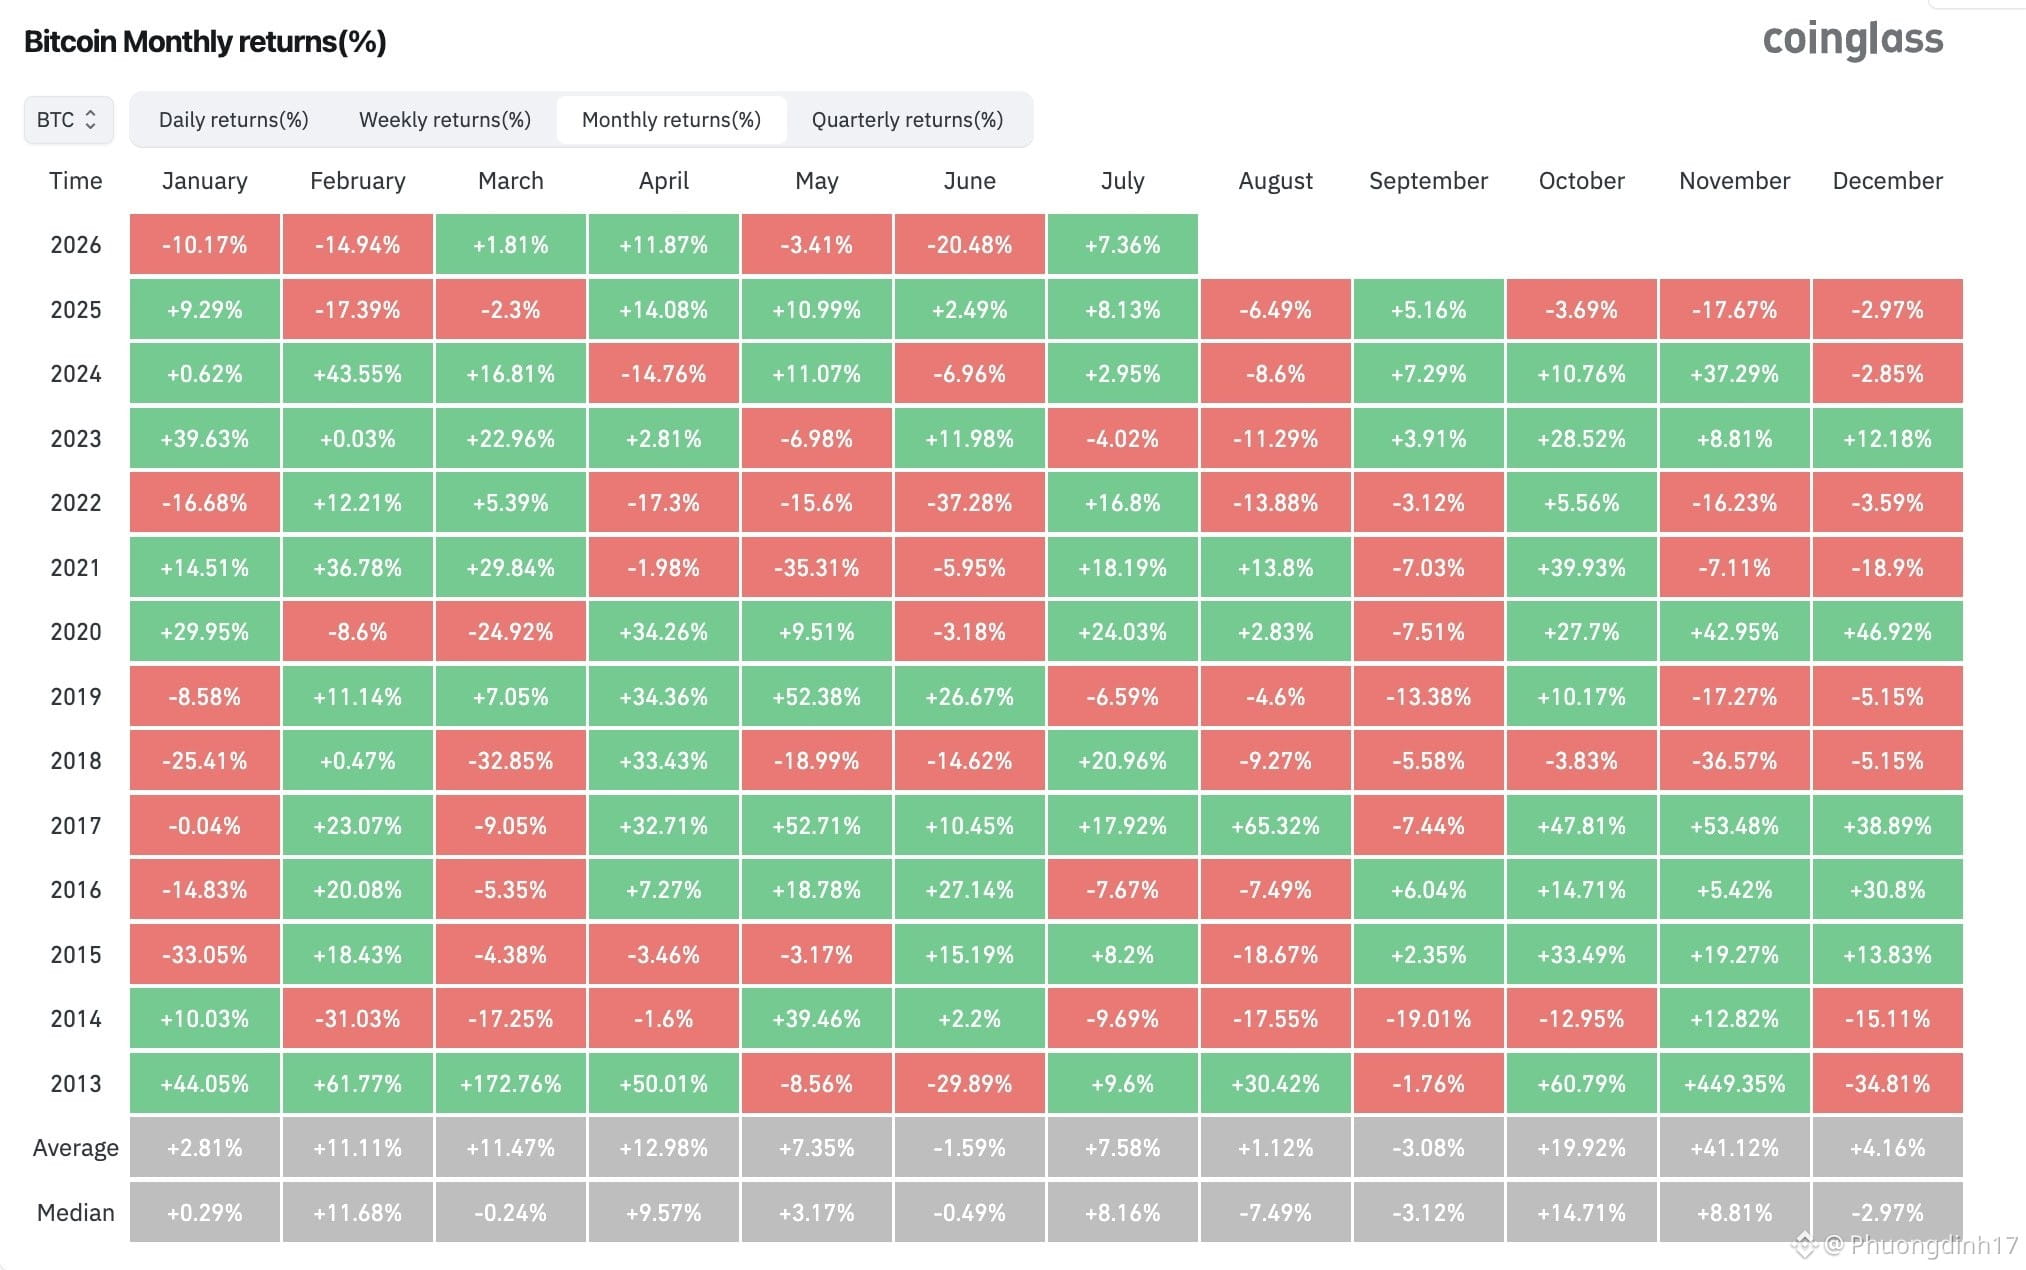This screenshot has height=1270, width=2026.
Task: Switch to Daily returns(%) tab
Action: (233, 120)
